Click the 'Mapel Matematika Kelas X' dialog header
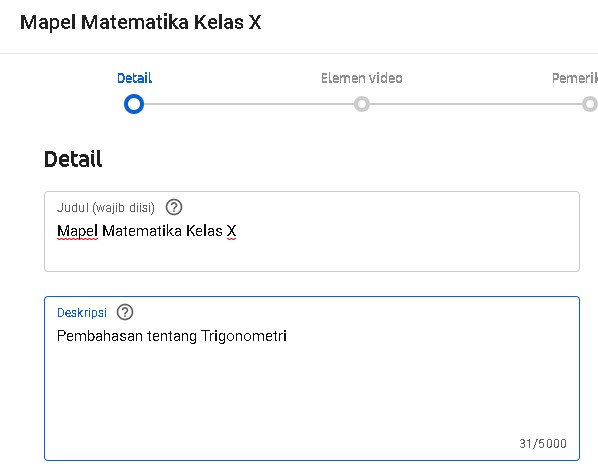Screen dimensions: 598x474 140,22
